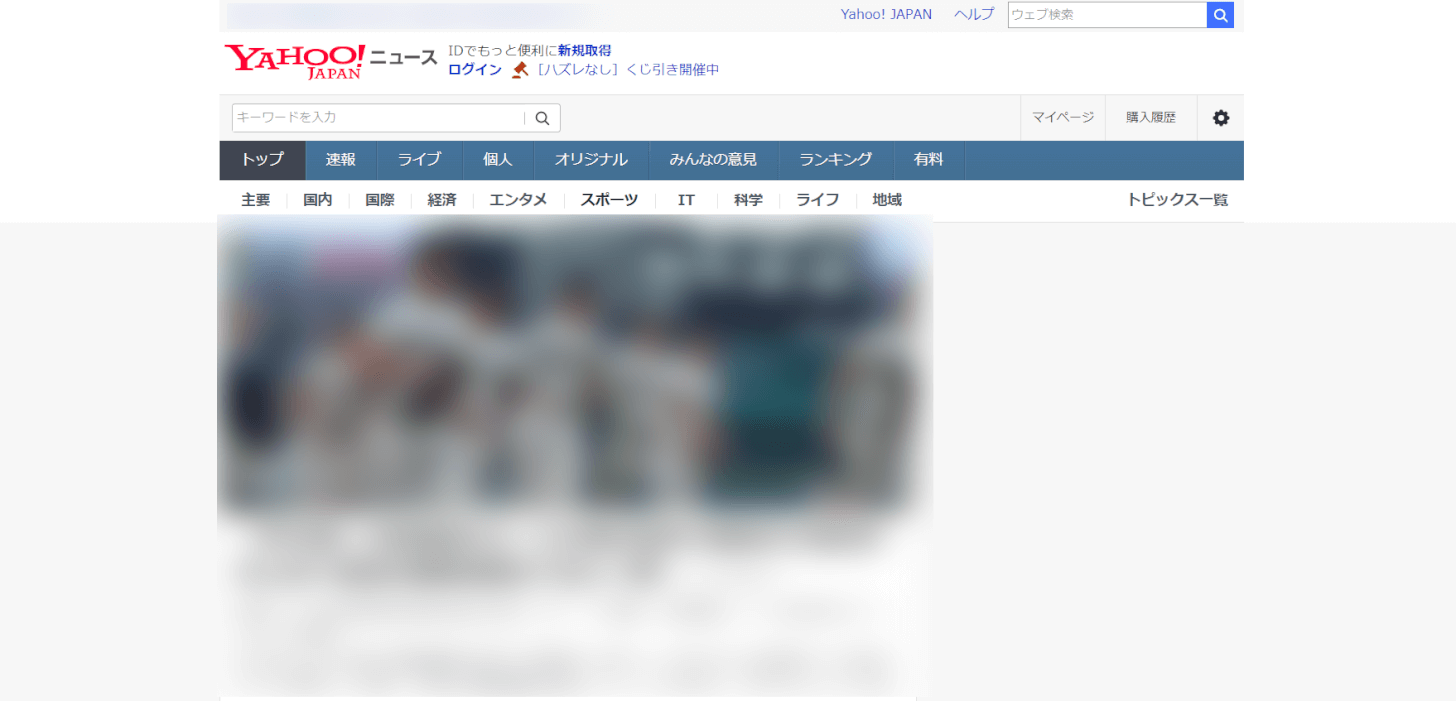1456x701 pixels.
Task: Select the 国内 category
Action: click(318, 200)
